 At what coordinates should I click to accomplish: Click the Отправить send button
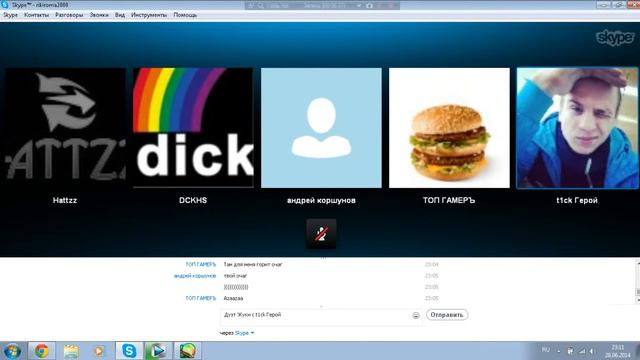[447, 315]
